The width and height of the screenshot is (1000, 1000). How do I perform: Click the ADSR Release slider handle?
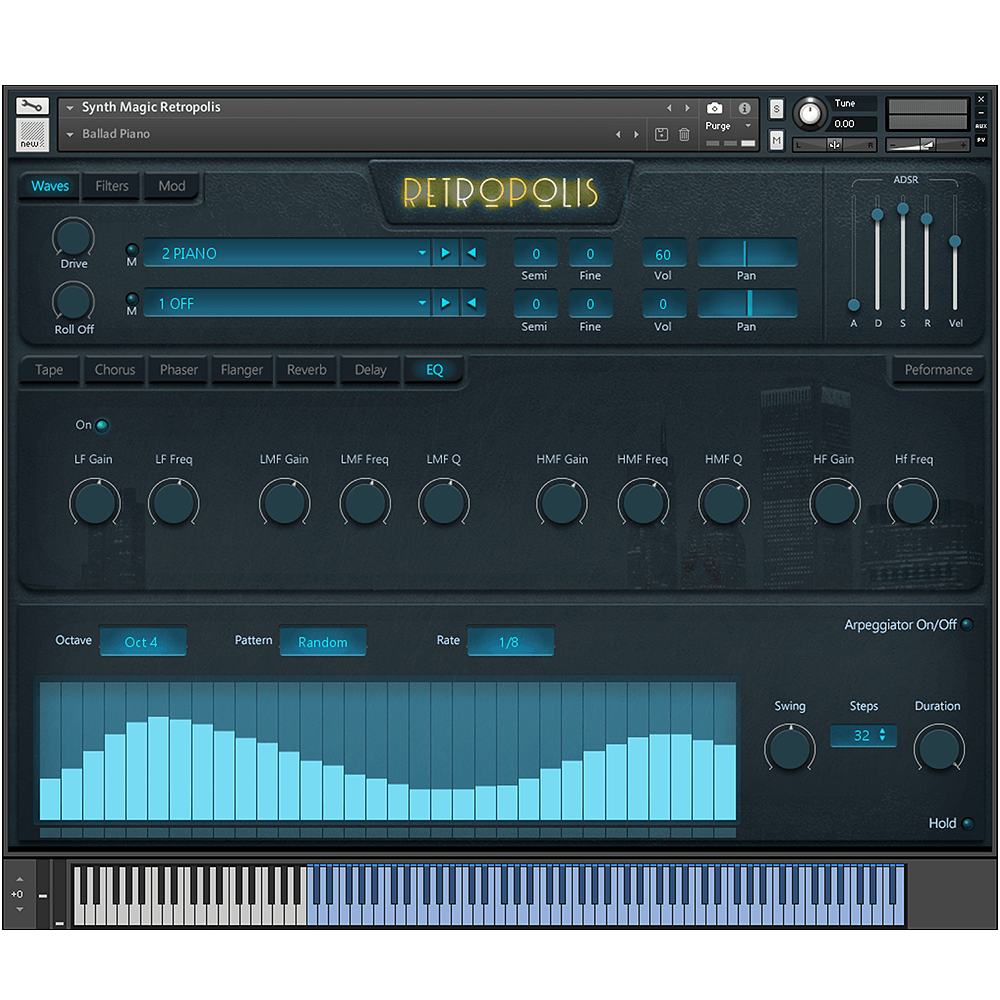927,219
